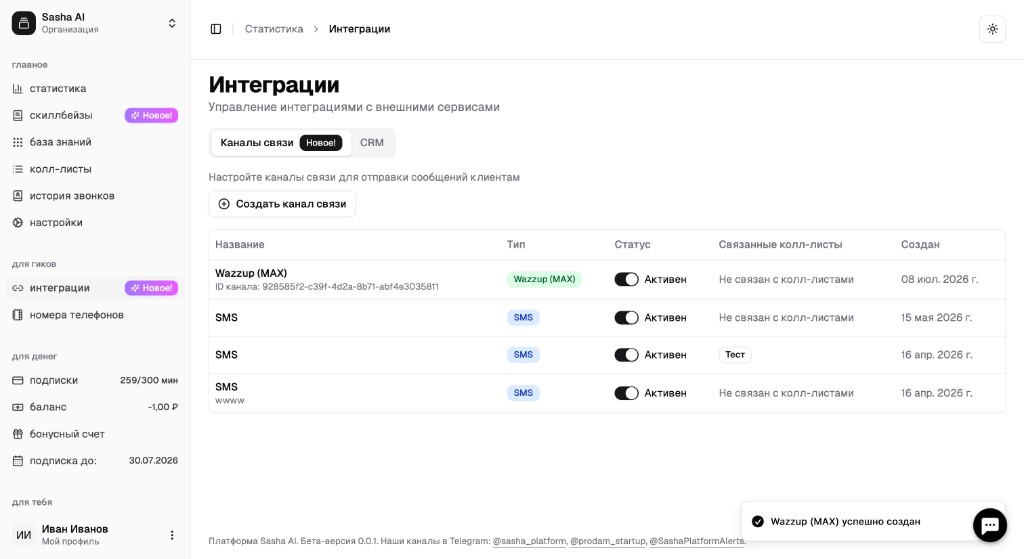Turn off the SMS wwww channel toggle
The width and height of the screenshot is (1024, 559).
[626, 393]
